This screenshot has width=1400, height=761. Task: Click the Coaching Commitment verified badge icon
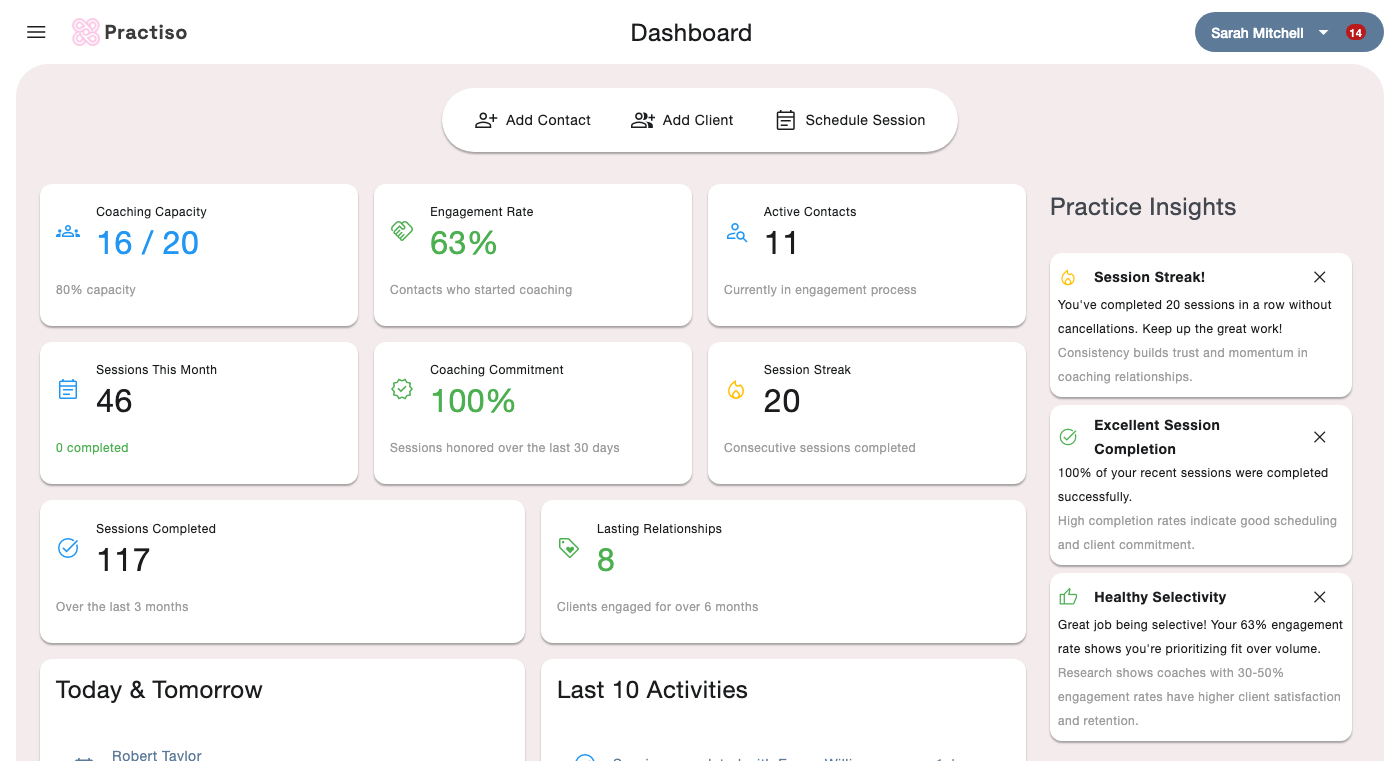[402, 390]
